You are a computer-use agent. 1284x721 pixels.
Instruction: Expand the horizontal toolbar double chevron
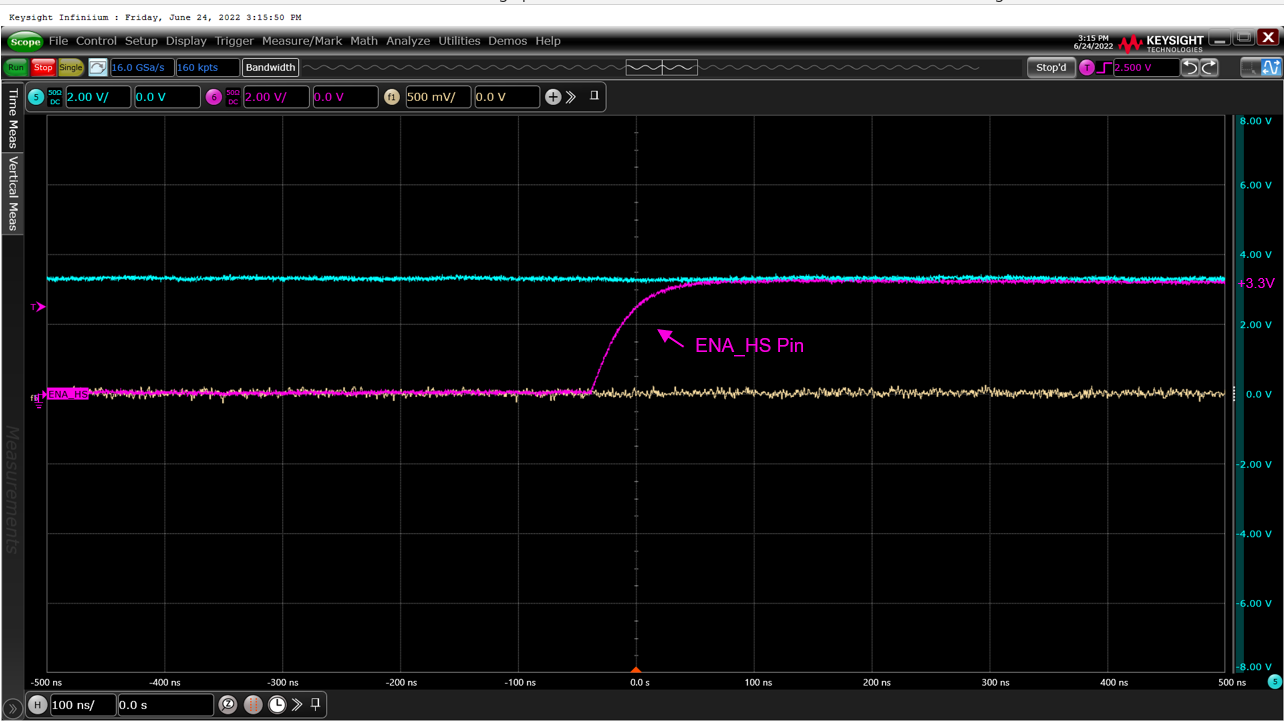pos(297,705)
